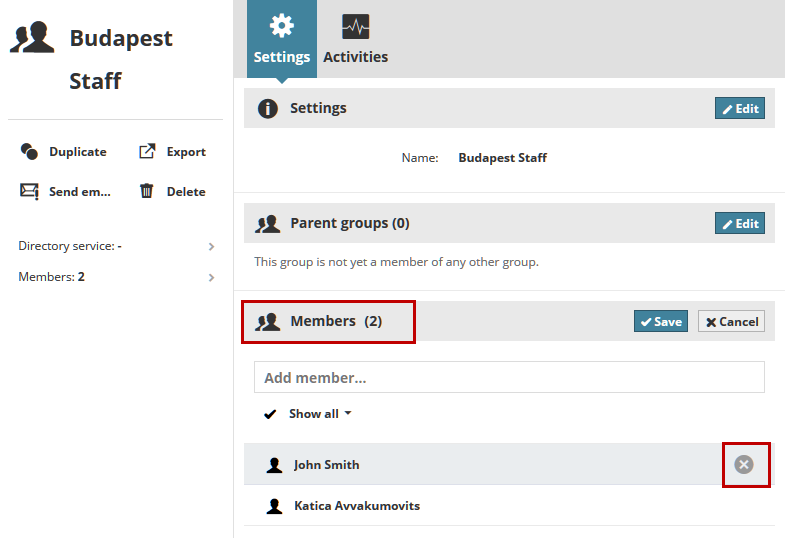Click the Settings info icon in header

tap(267, 108)
